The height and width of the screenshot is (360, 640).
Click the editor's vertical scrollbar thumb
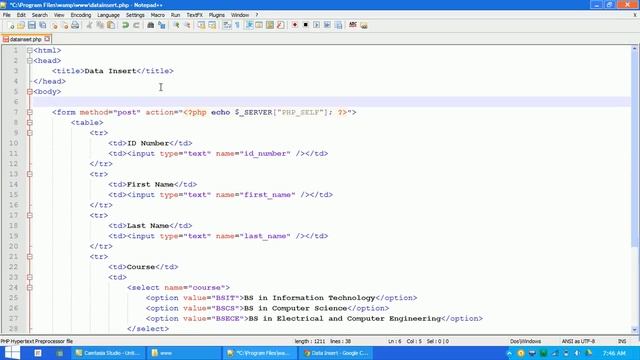coord(635,149)
